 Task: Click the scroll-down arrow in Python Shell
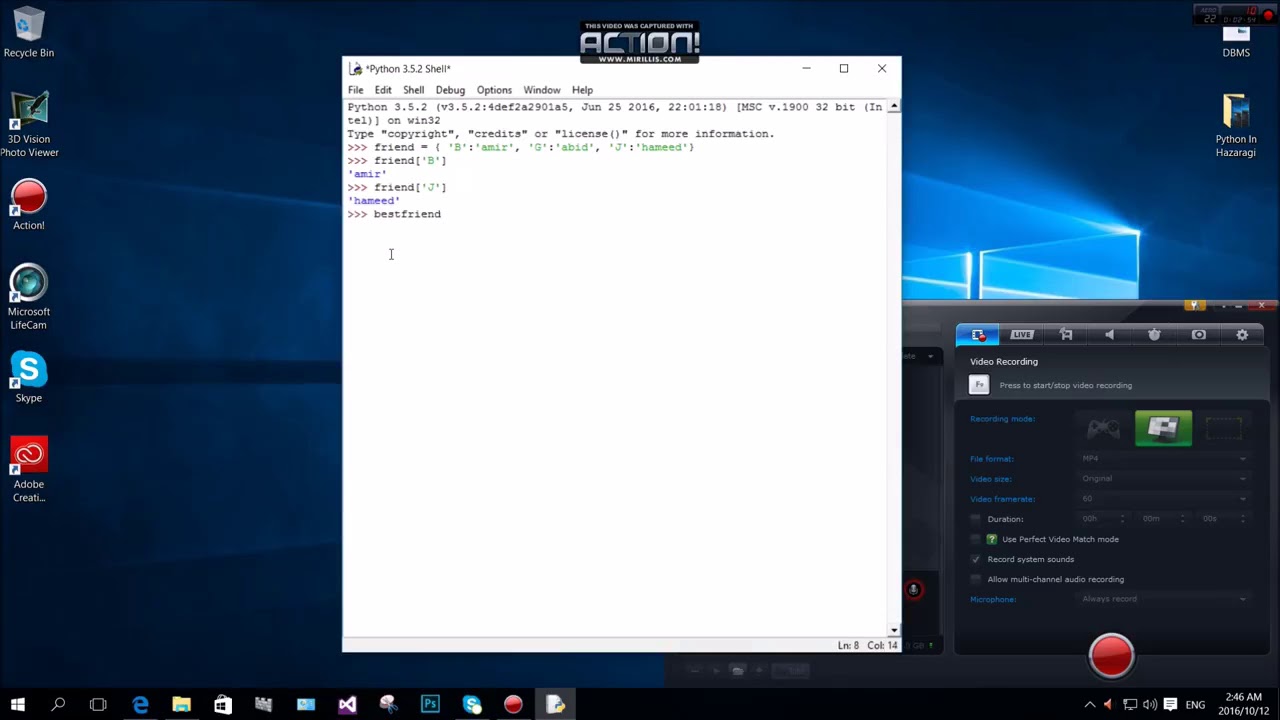(x=894, y=630)
